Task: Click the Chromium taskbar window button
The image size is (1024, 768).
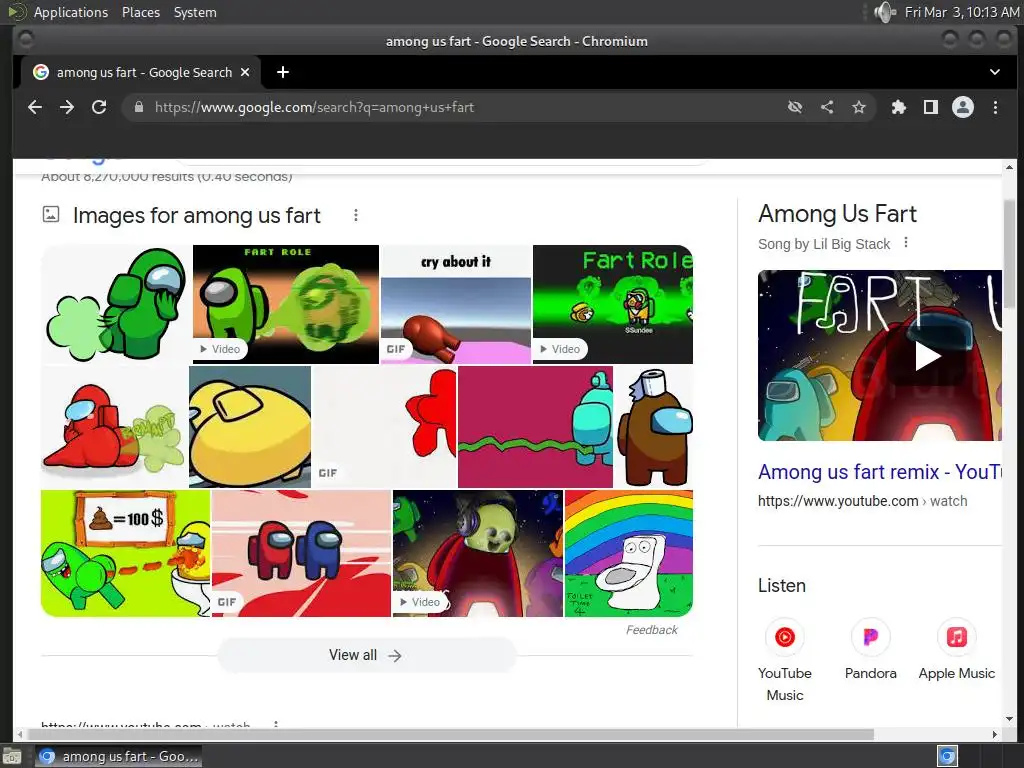Action: pos(119,756)
